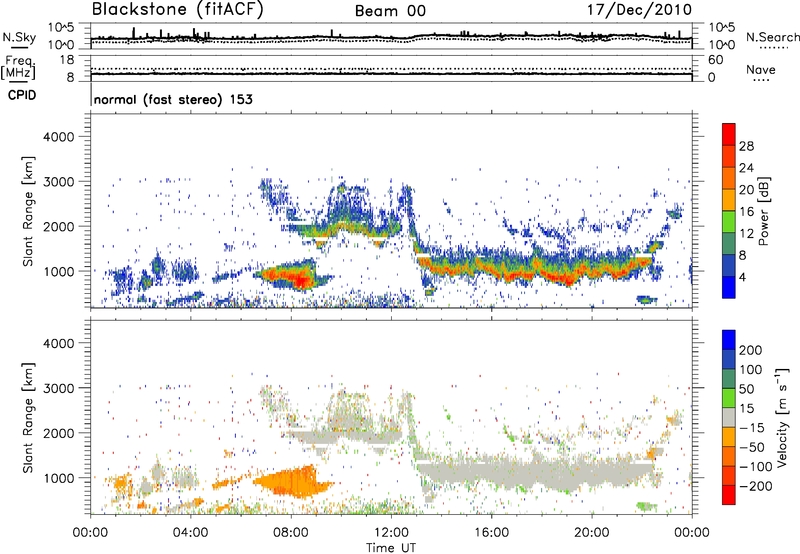Click the "12" power colorbar value
800x554 pixels.
(746, 234)
